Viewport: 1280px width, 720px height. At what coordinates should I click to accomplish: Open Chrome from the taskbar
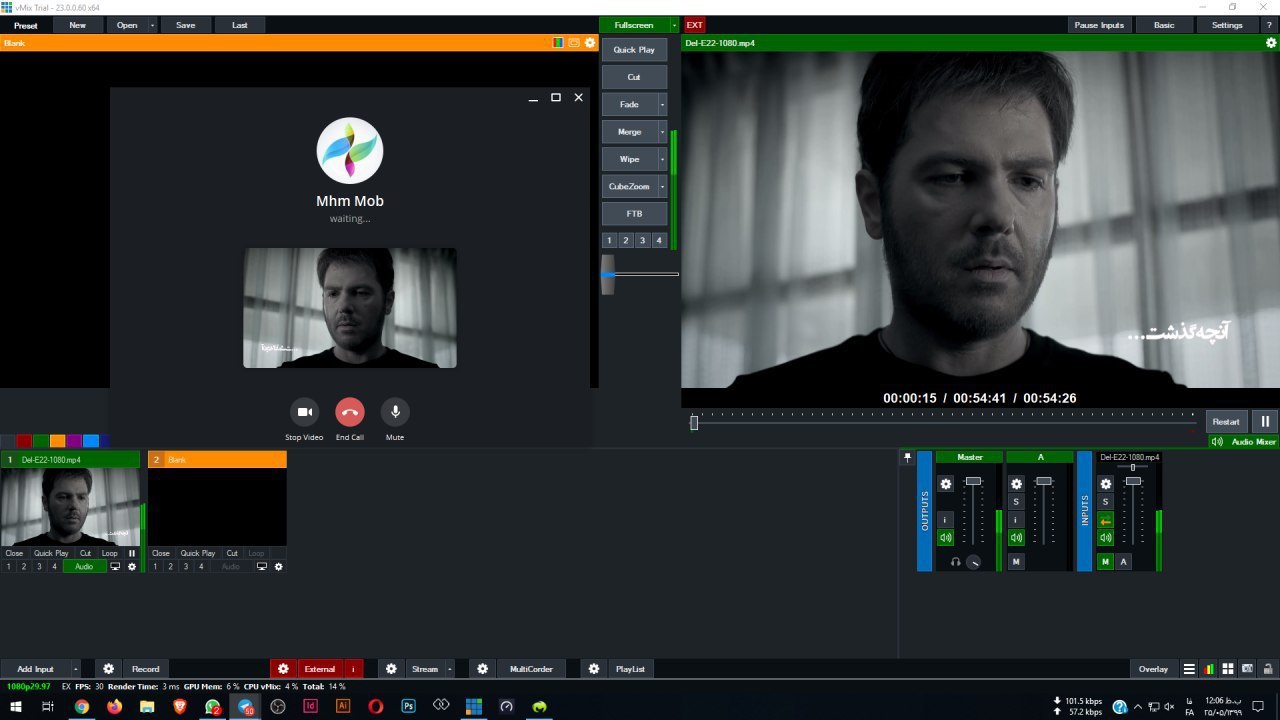coord(82,706)
